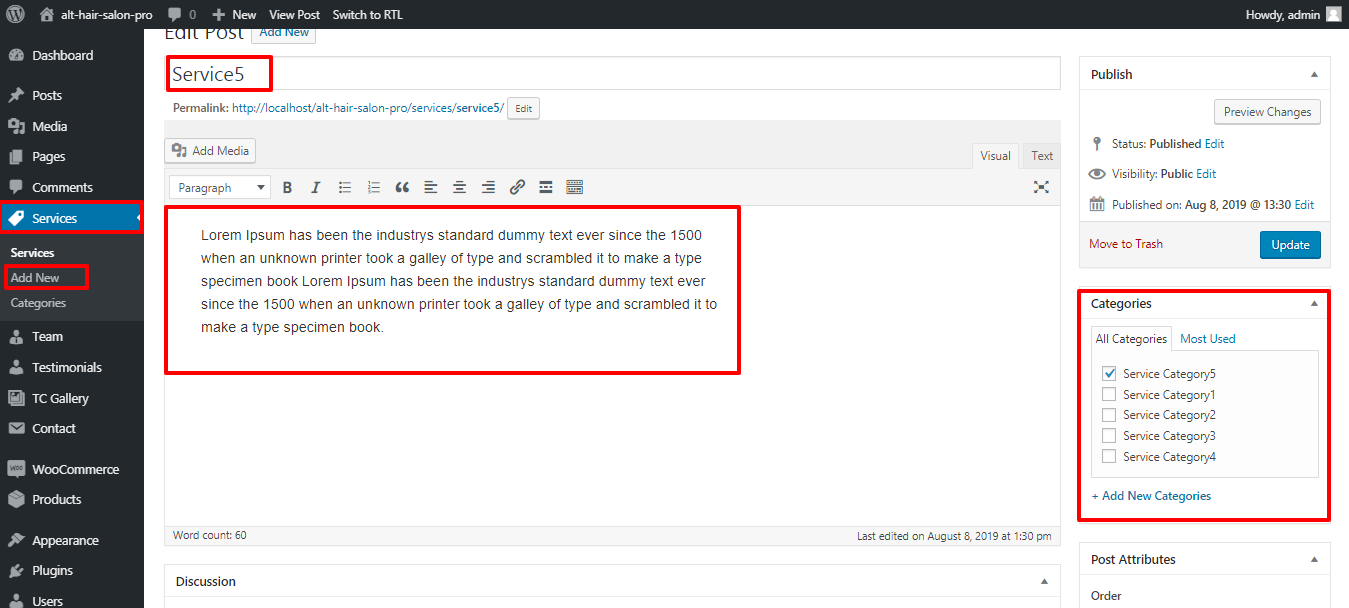Insert a blockquote
This screenshot has height=608, width=1349.
[402, 187]
